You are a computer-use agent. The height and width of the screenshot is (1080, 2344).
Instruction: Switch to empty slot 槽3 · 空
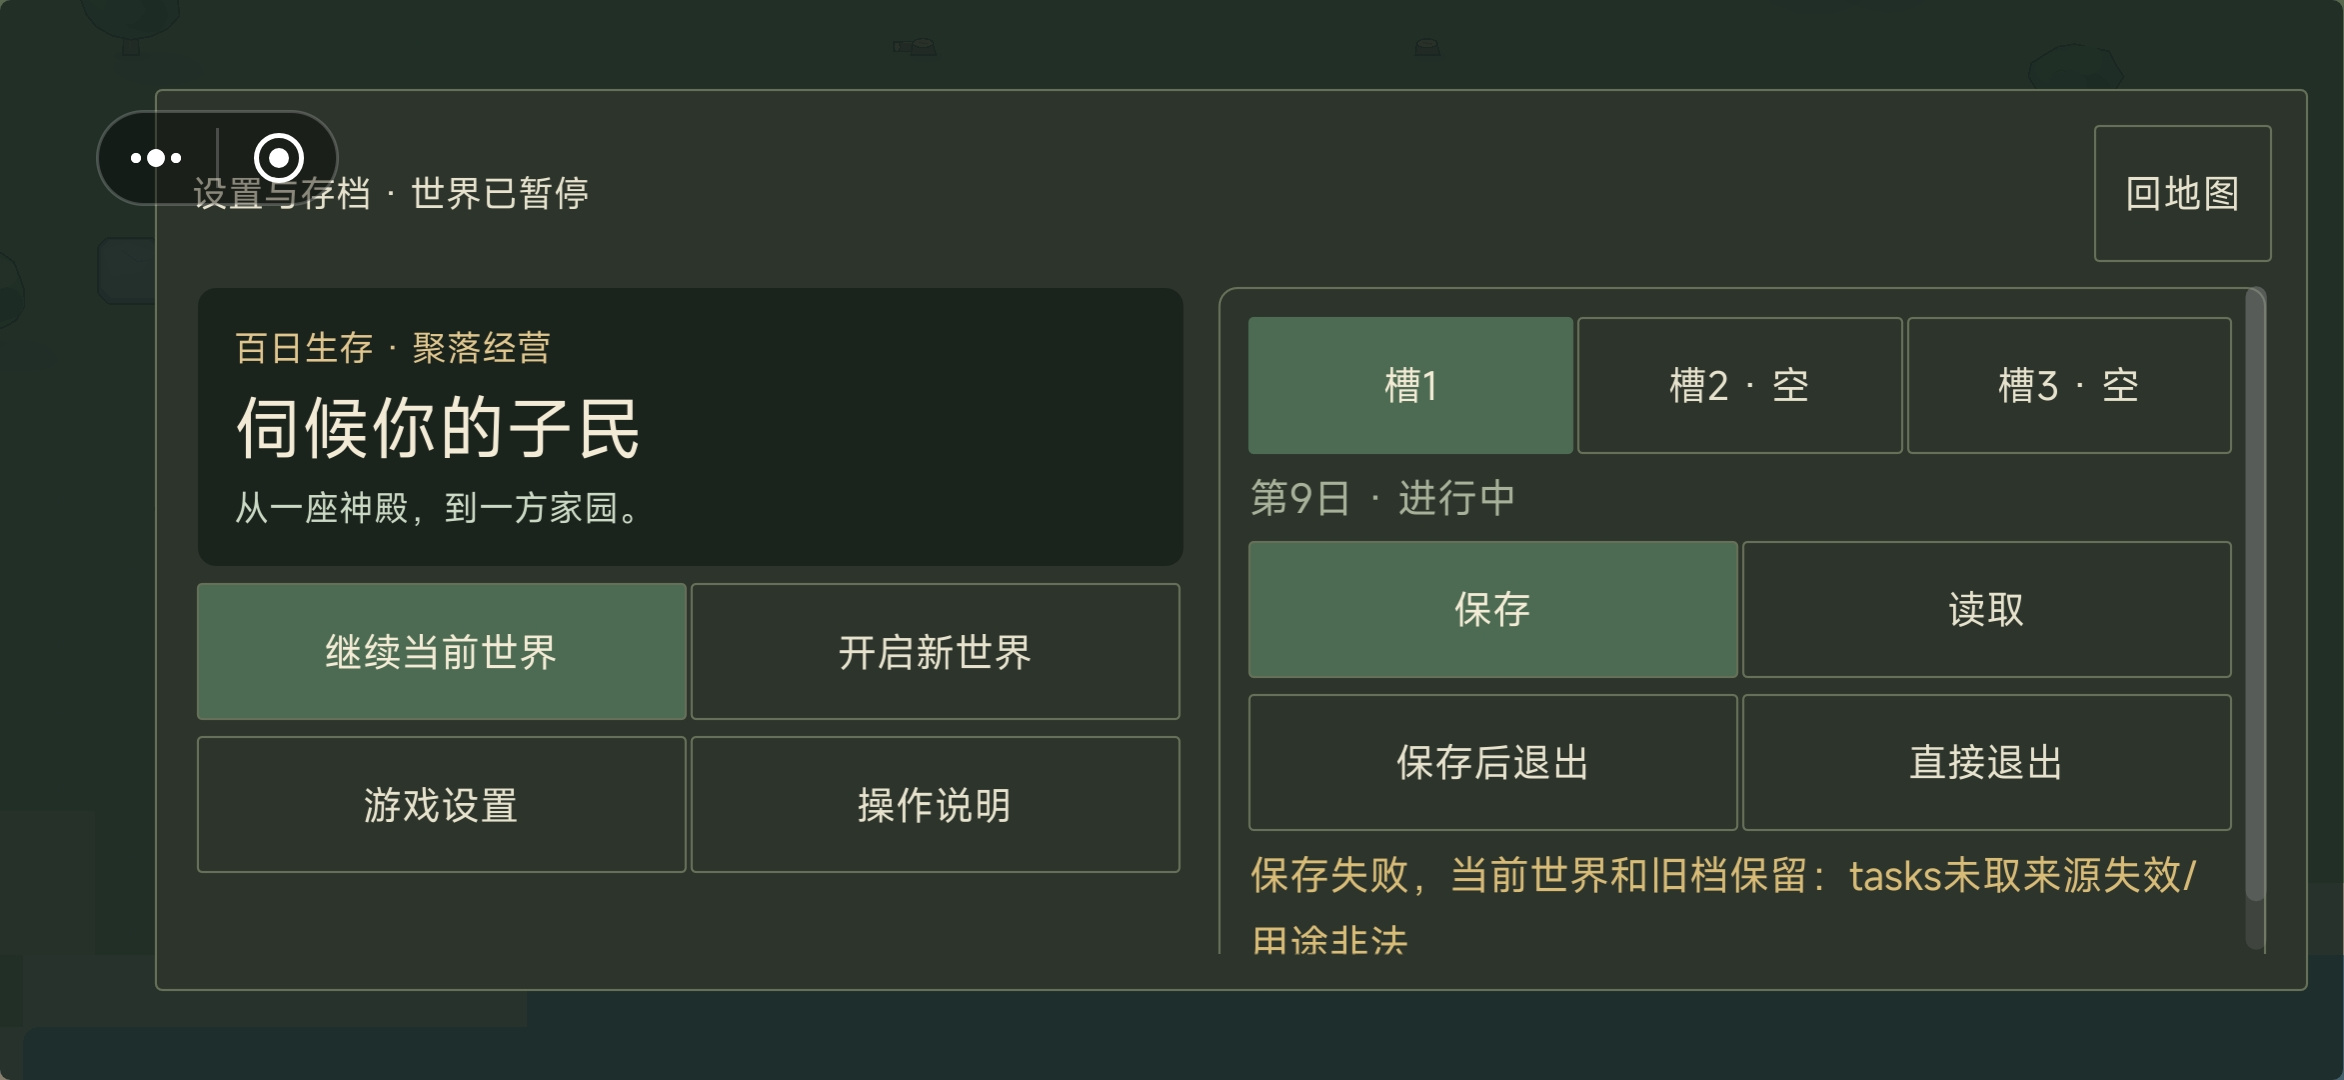click(2069, 386)
